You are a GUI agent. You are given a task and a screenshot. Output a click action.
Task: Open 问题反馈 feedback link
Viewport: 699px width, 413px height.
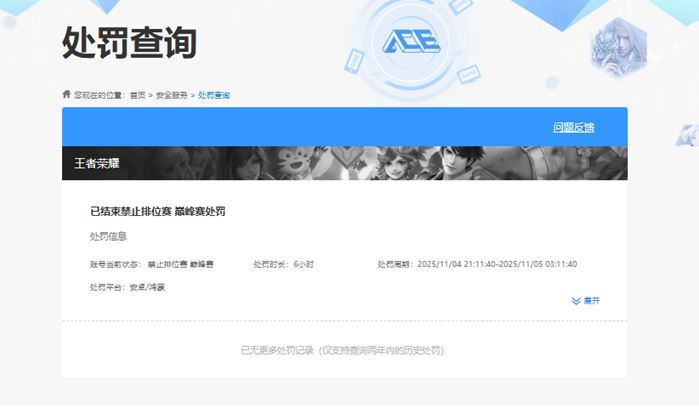574,128
